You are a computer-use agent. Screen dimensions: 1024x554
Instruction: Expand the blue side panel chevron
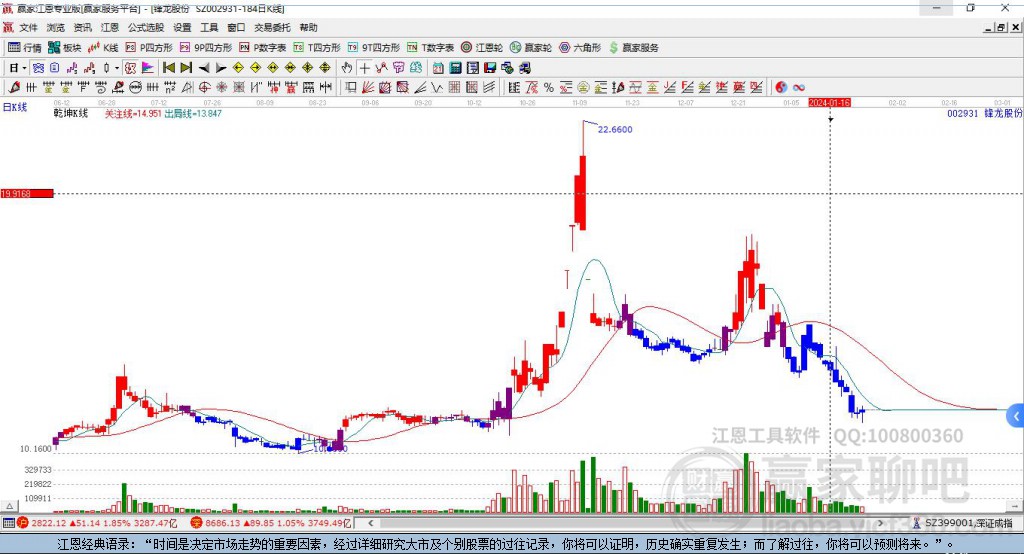1016,416
